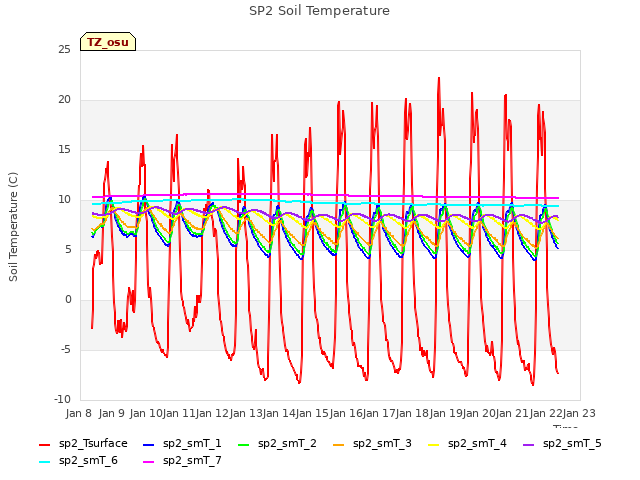
Task: Click the 25 y-axis tick label
Action: pos(64,50)
